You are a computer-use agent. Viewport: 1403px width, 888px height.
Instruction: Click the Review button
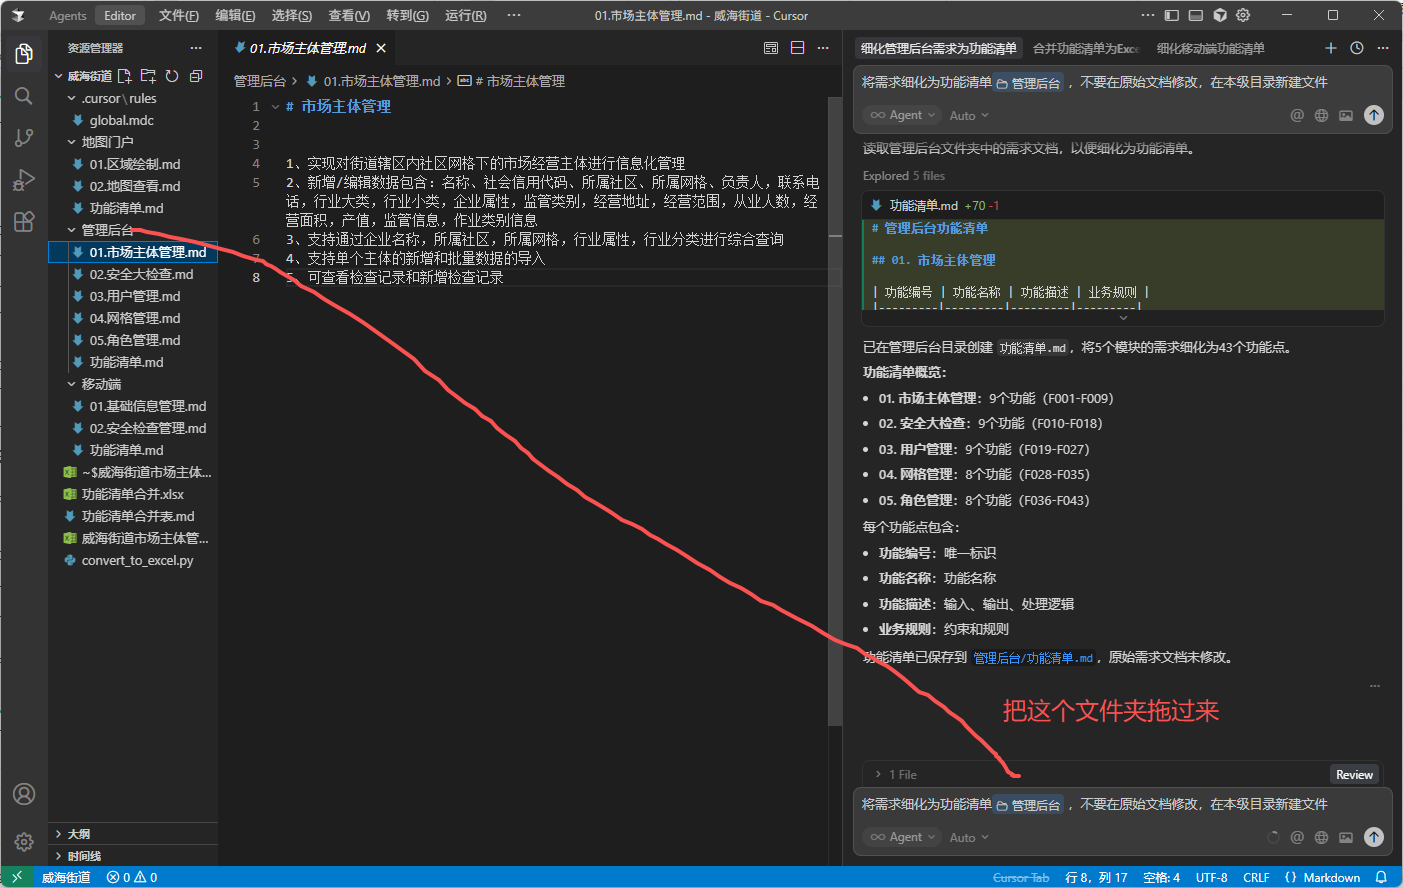(1354, 775)
